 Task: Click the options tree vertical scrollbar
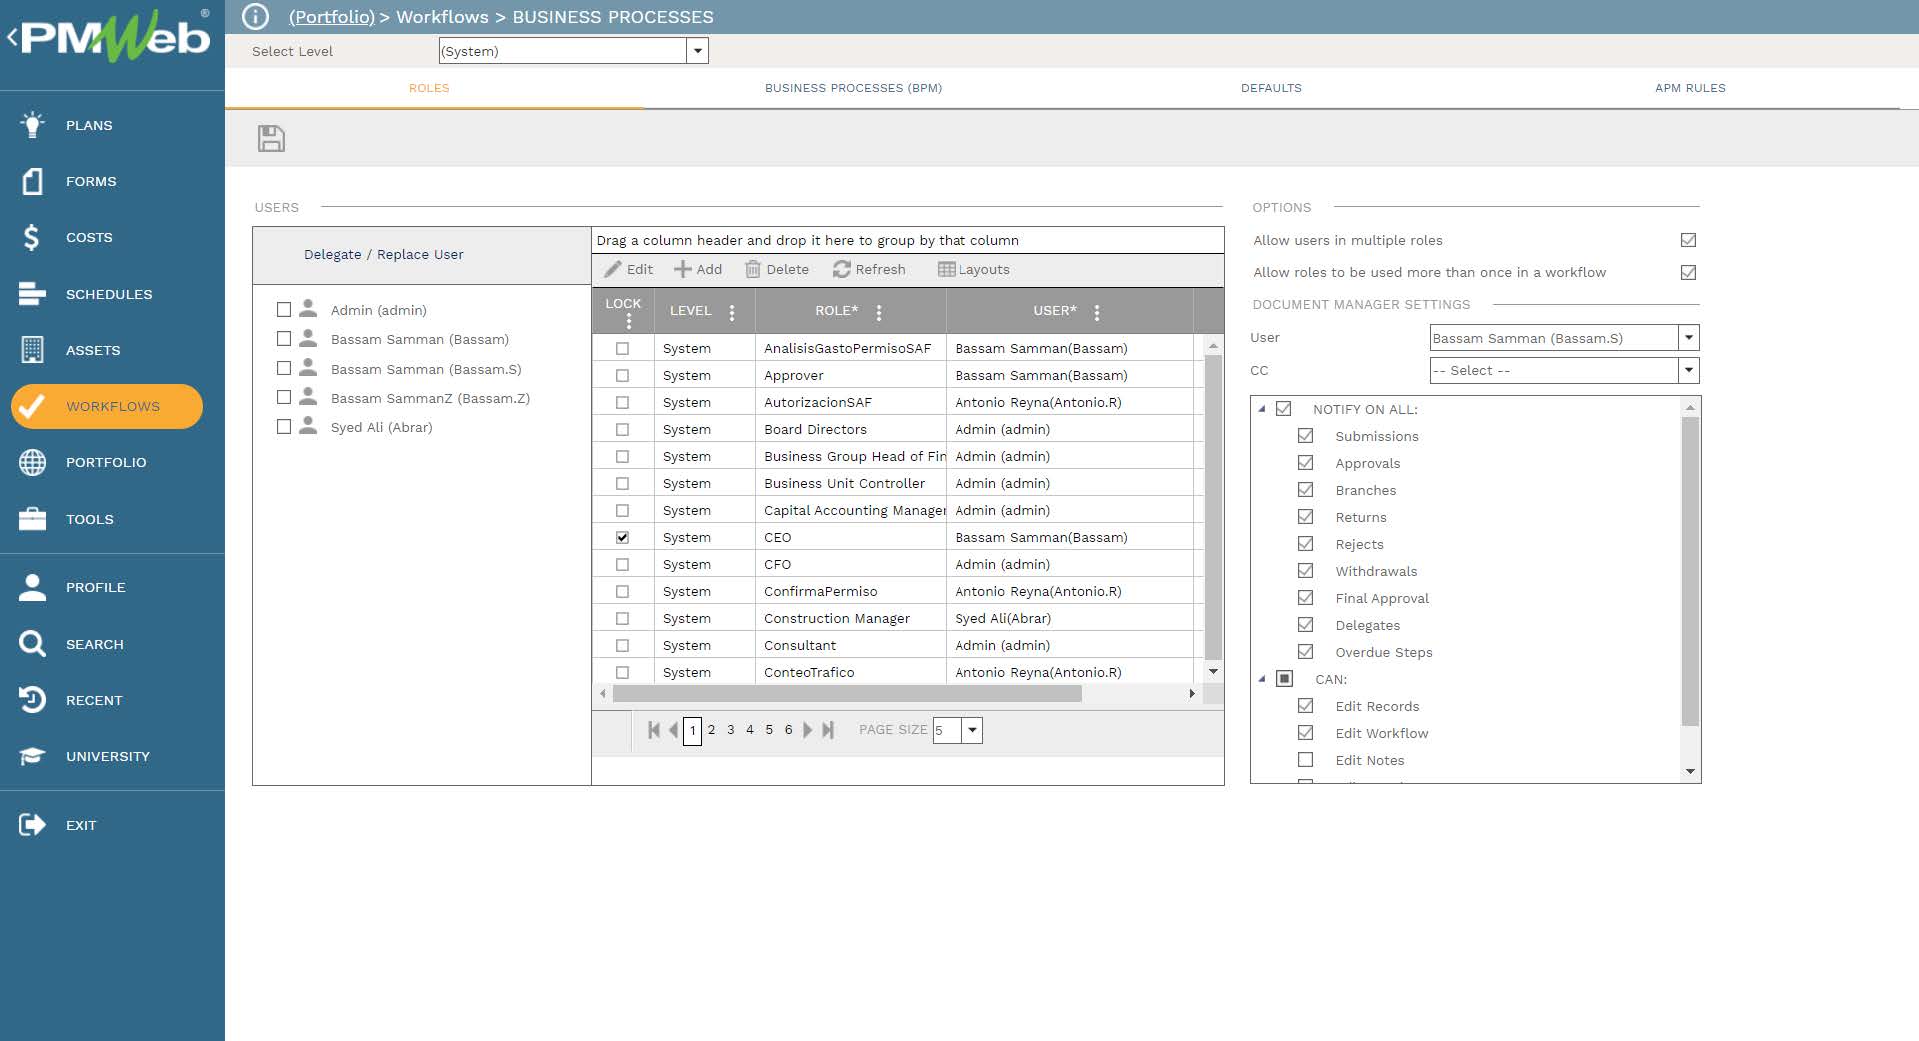click(x=1690, y=572)
